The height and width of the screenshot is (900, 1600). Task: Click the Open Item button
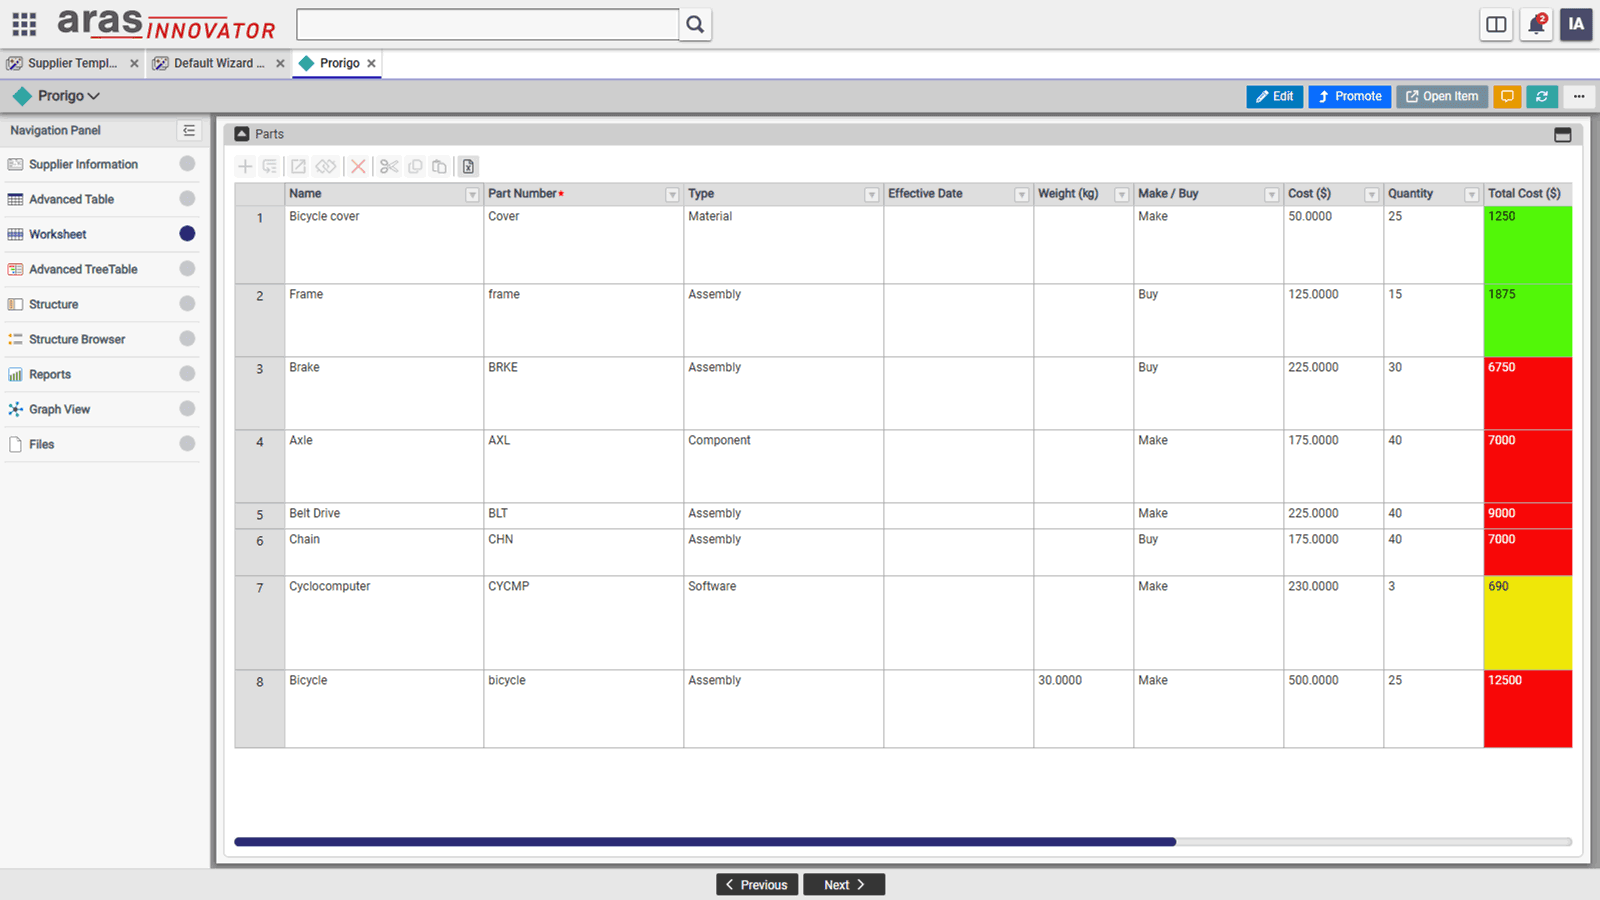(x=1442, y=96)
